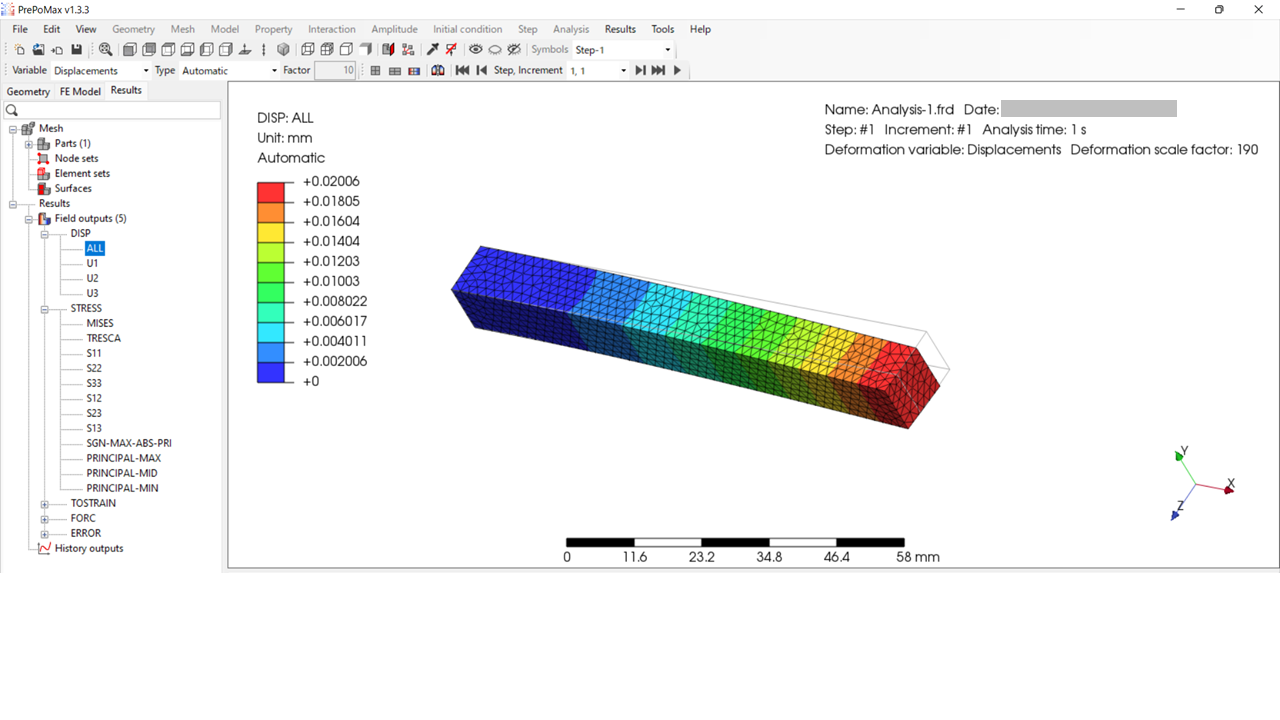This screenshot has height=720, width=1280.
Task: Open the Tools menu
Action: tap(662, 29)
